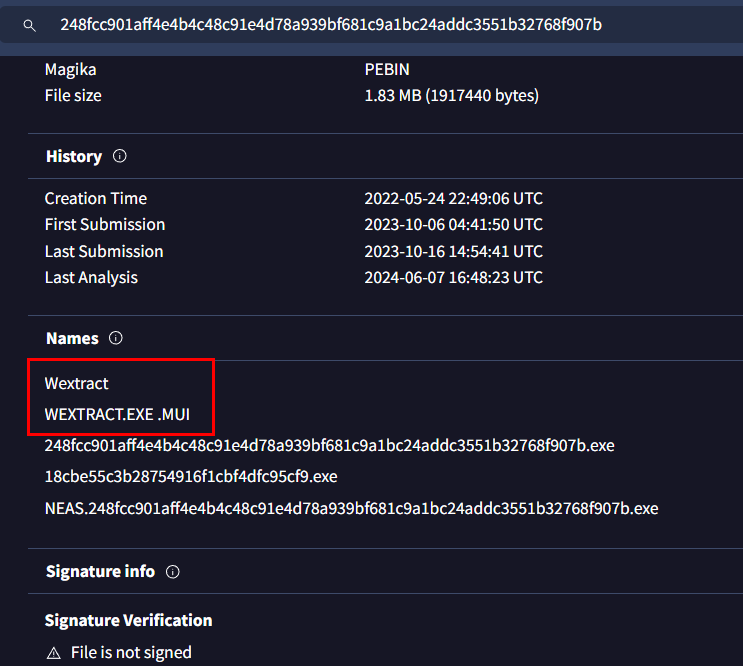The image size is (743, 666).
Task: Select the Names section heading
Action: tap(72, 339)
